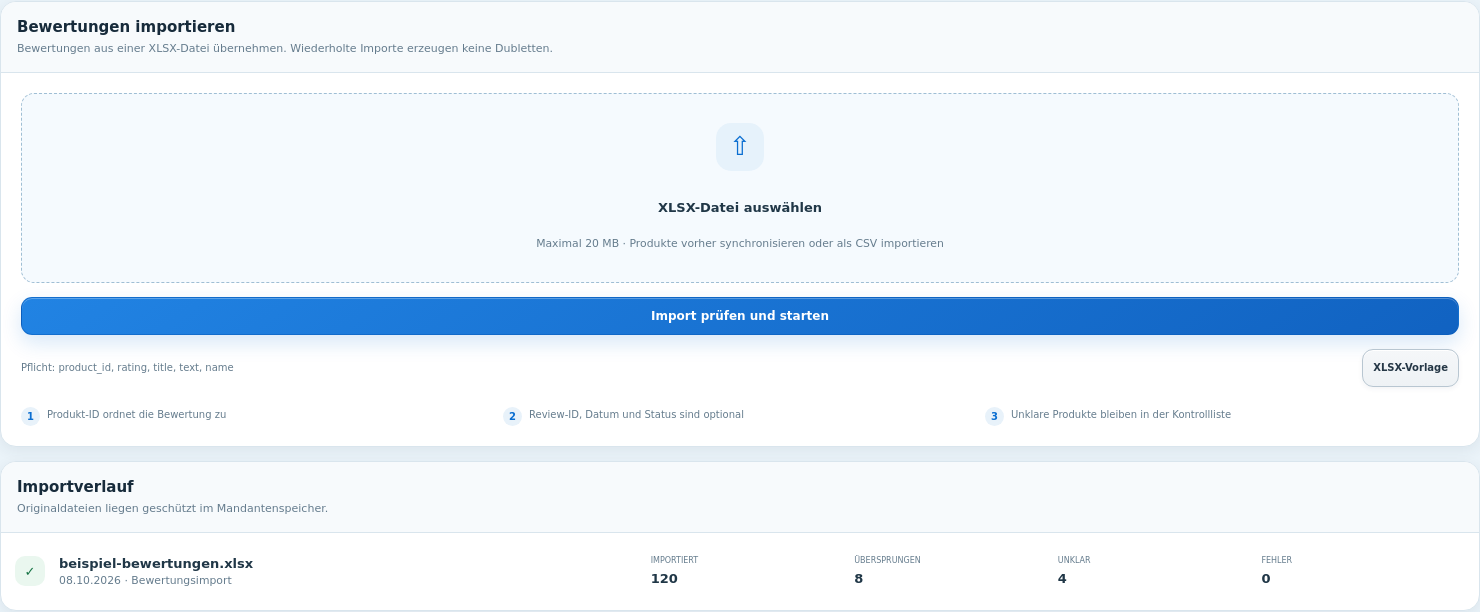Click "Originaldateien liegen geschützt im Mandantenspeicher."

tap(172, 508)
